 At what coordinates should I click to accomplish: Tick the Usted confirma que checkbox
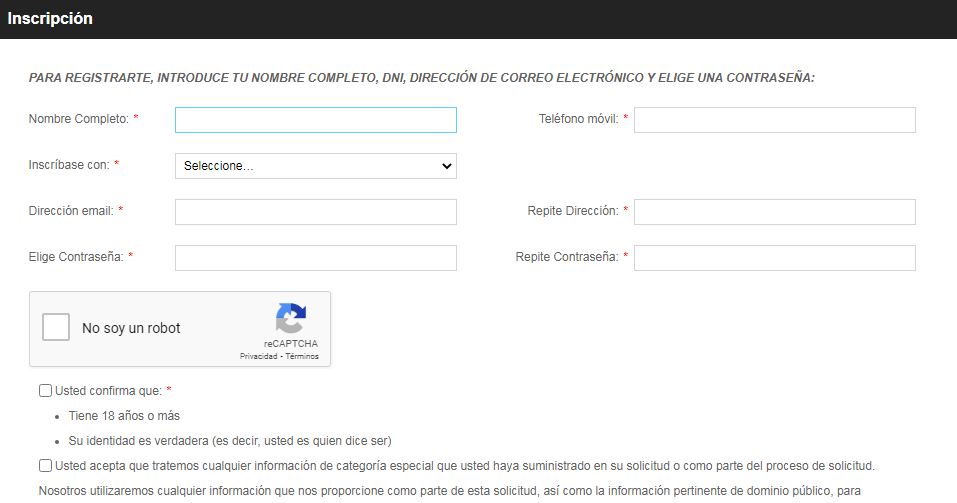click(x=46, y=391)
